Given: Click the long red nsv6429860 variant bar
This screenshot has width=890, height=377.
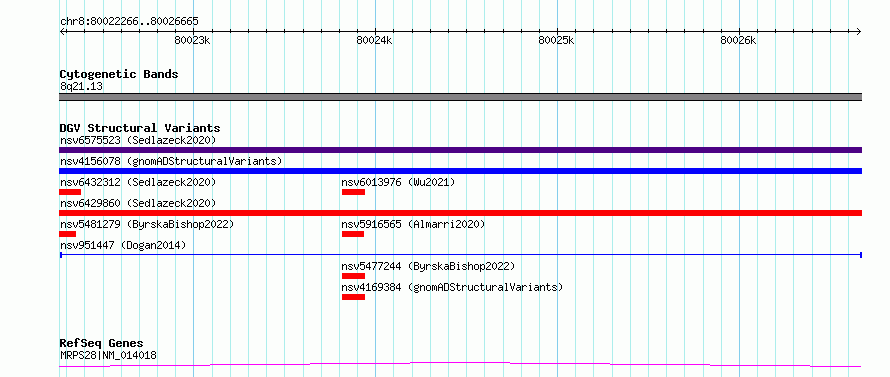Looking at the screenshot, I should (x=460, y=213).
